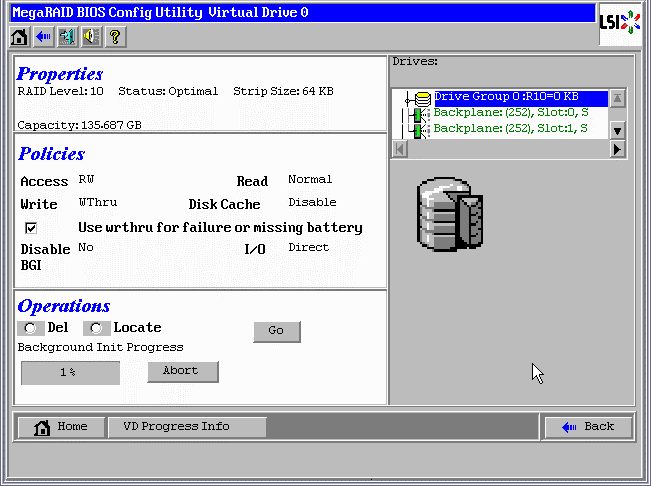Image resolution: width=651 pixels, height=486 pixels.
Task: Click the Drive Group 0 disk stack icon
Action: click(422, 99)
